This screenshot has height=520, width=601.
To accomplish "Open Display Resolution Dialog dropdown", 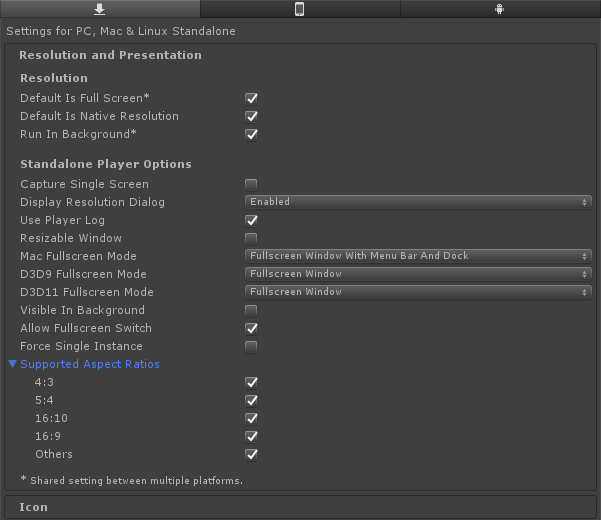I will [x=418, y=202].
